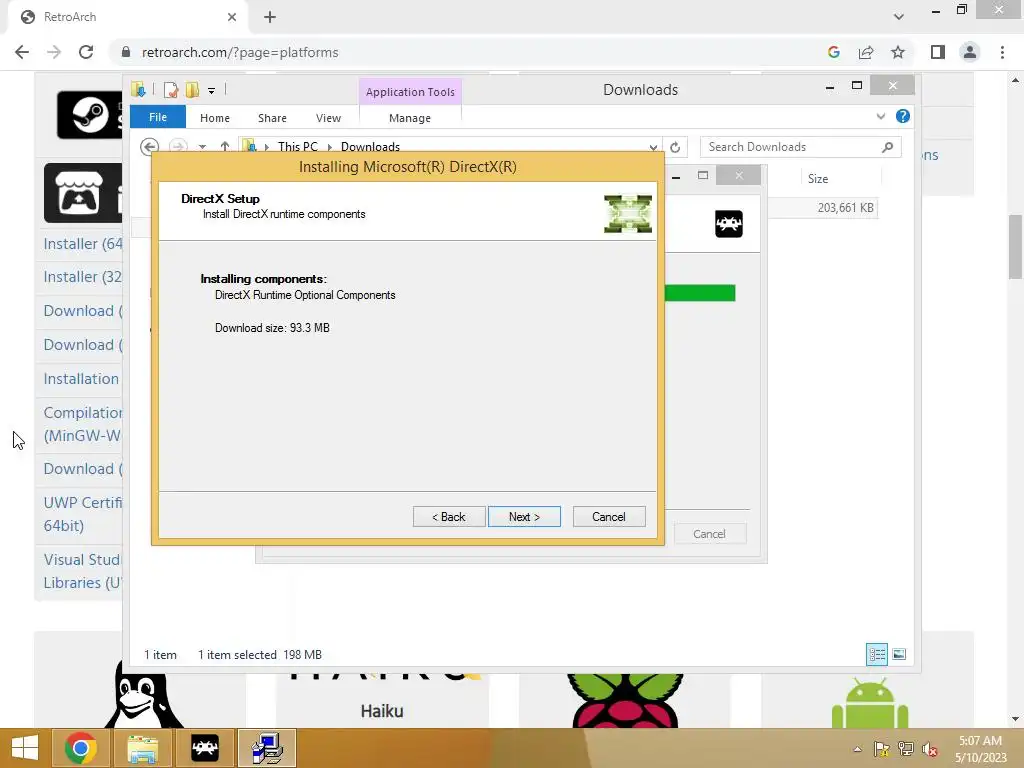Go back in Chrome browser

22,52
